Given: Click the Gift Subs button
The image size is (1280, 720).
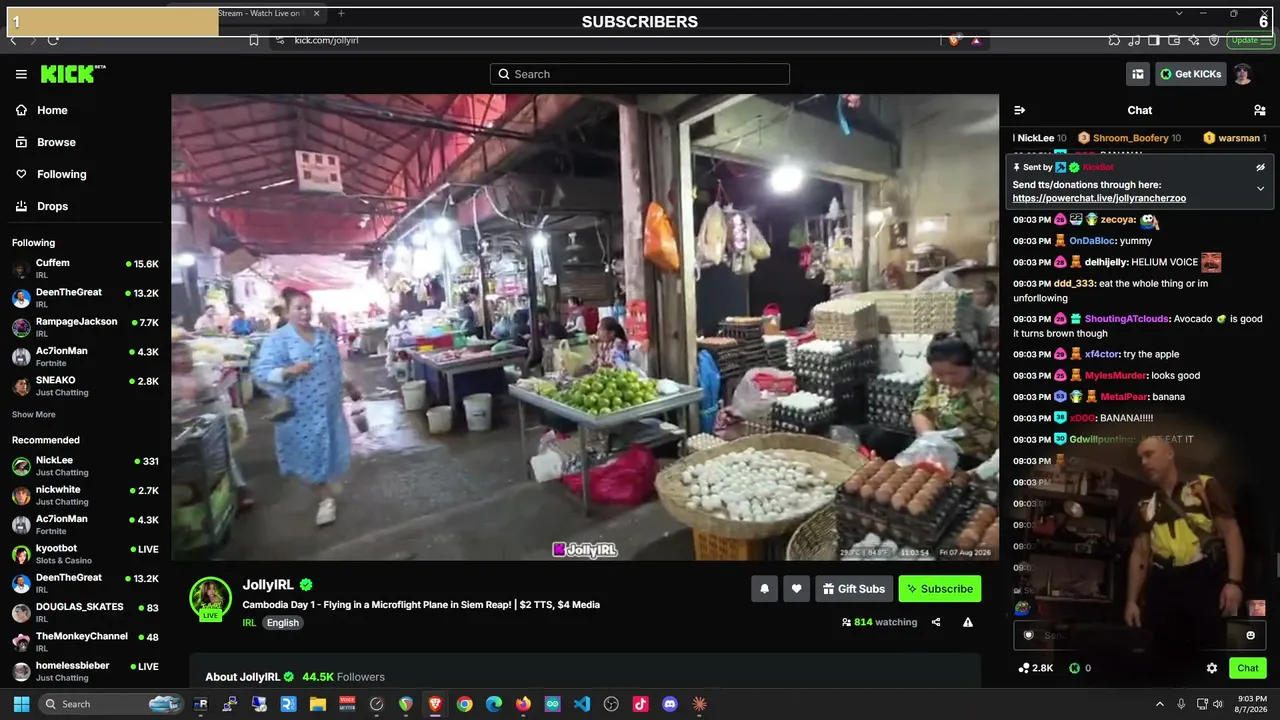Looking at the screenshot, I should 854,589.
